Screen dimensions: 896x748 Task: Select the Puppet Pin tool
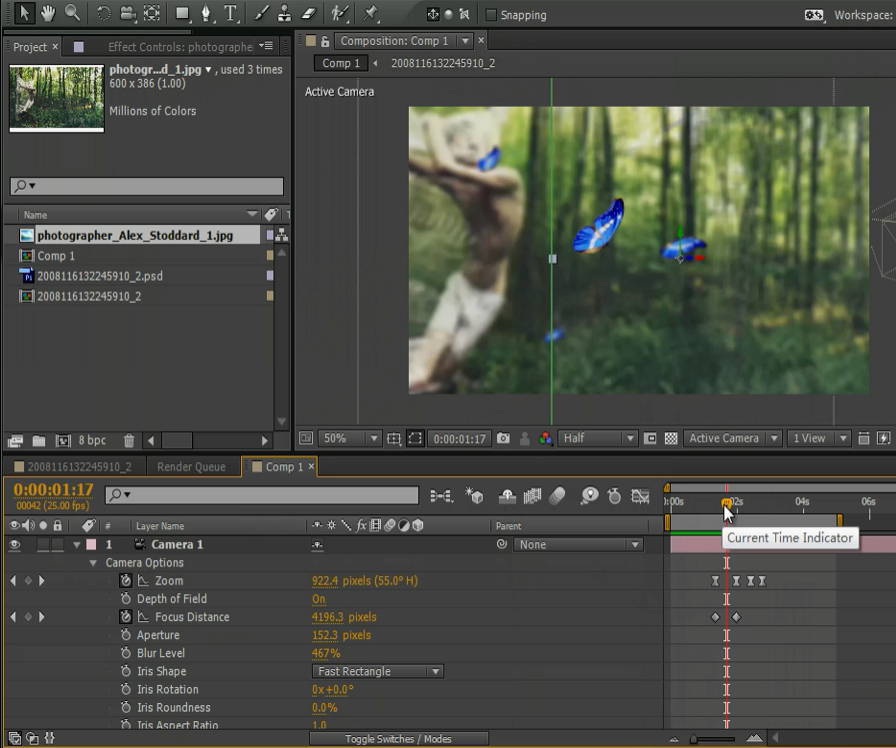coord(371,13)
